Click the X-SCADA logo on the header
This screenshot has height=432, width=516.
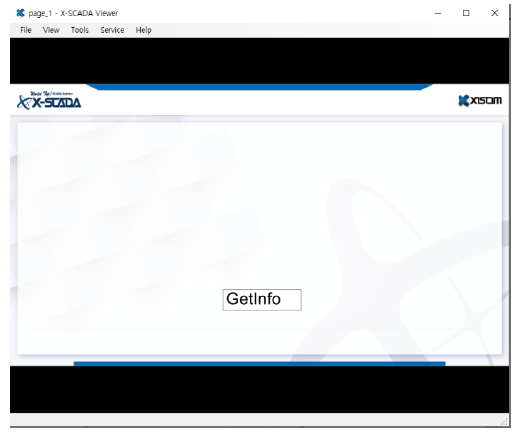(49, 100)
